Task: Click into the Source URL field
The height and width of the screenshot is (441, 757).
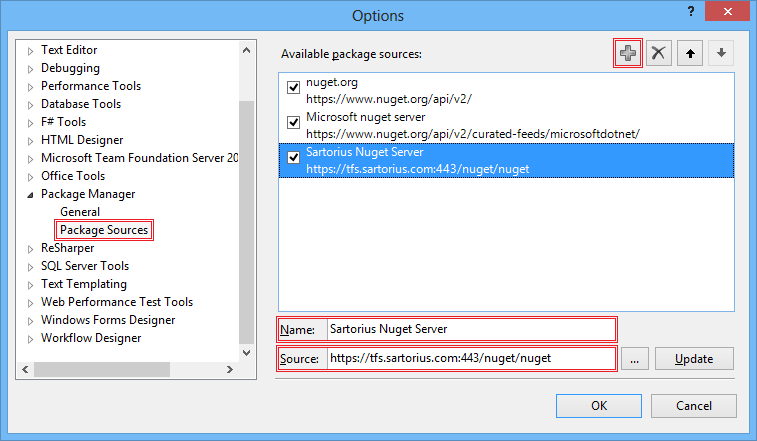Action: (x=471, y=358)
